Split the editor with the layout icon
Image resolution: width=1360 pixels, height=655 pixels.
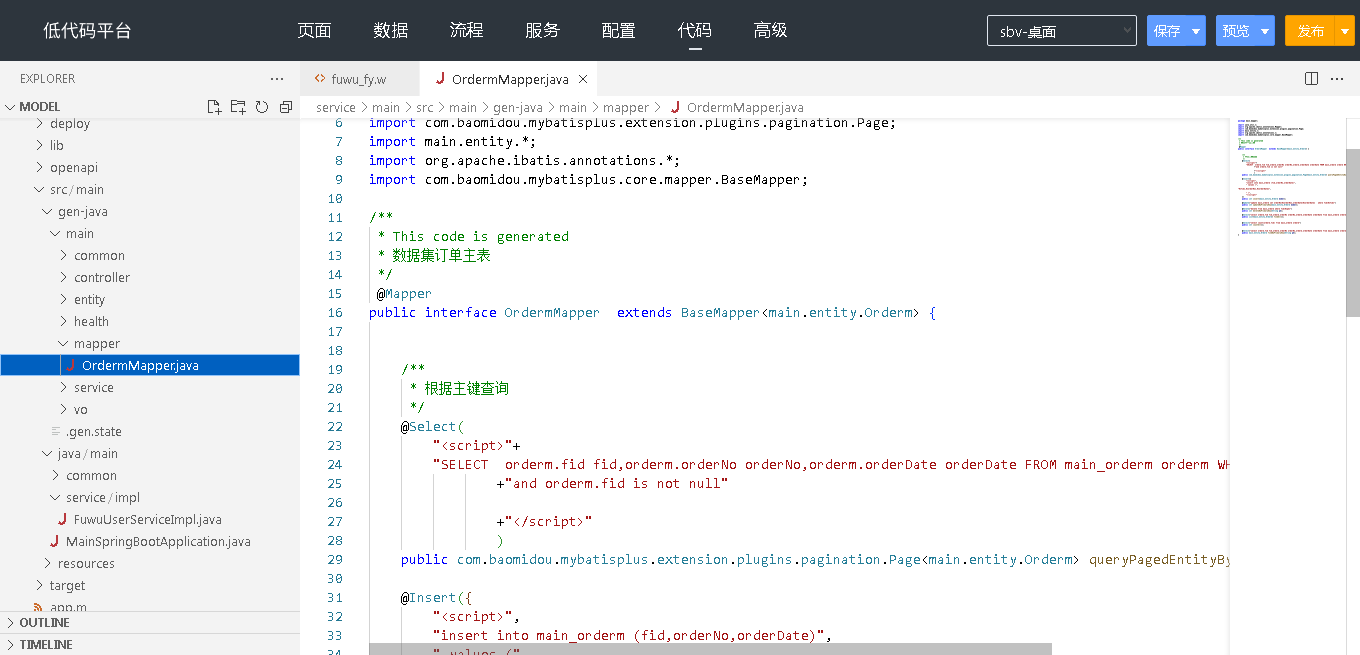1312,79
